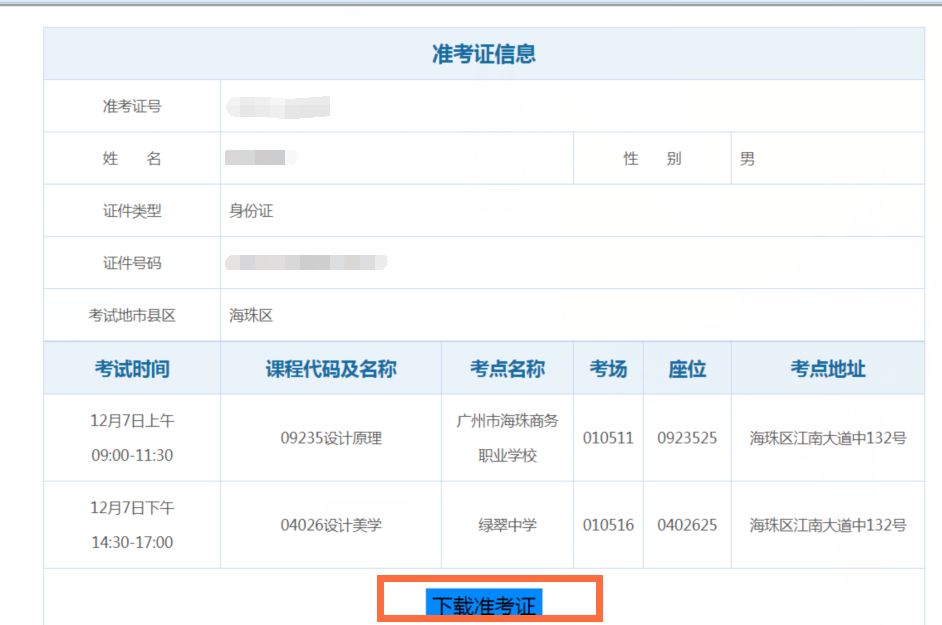Image resolution: width=942 pixels, height=625 pixels.
Task: Select exam room number 010516
Action: click(608, 525)
